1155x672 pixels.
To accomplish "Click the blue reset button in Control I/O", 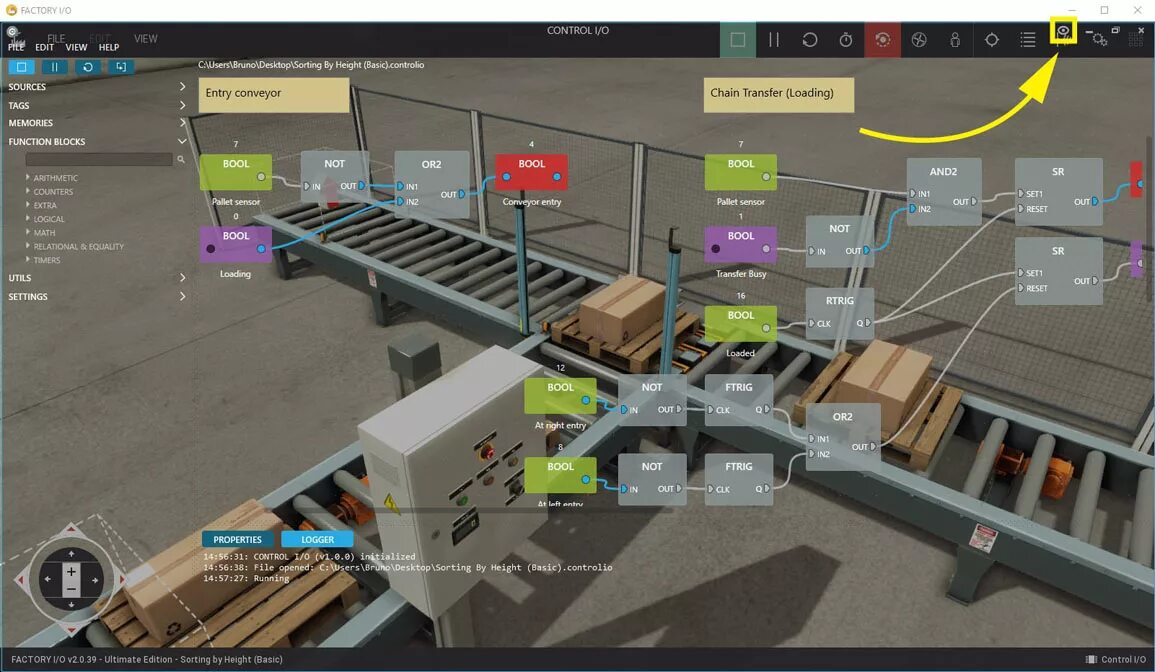I will [88, 67].
